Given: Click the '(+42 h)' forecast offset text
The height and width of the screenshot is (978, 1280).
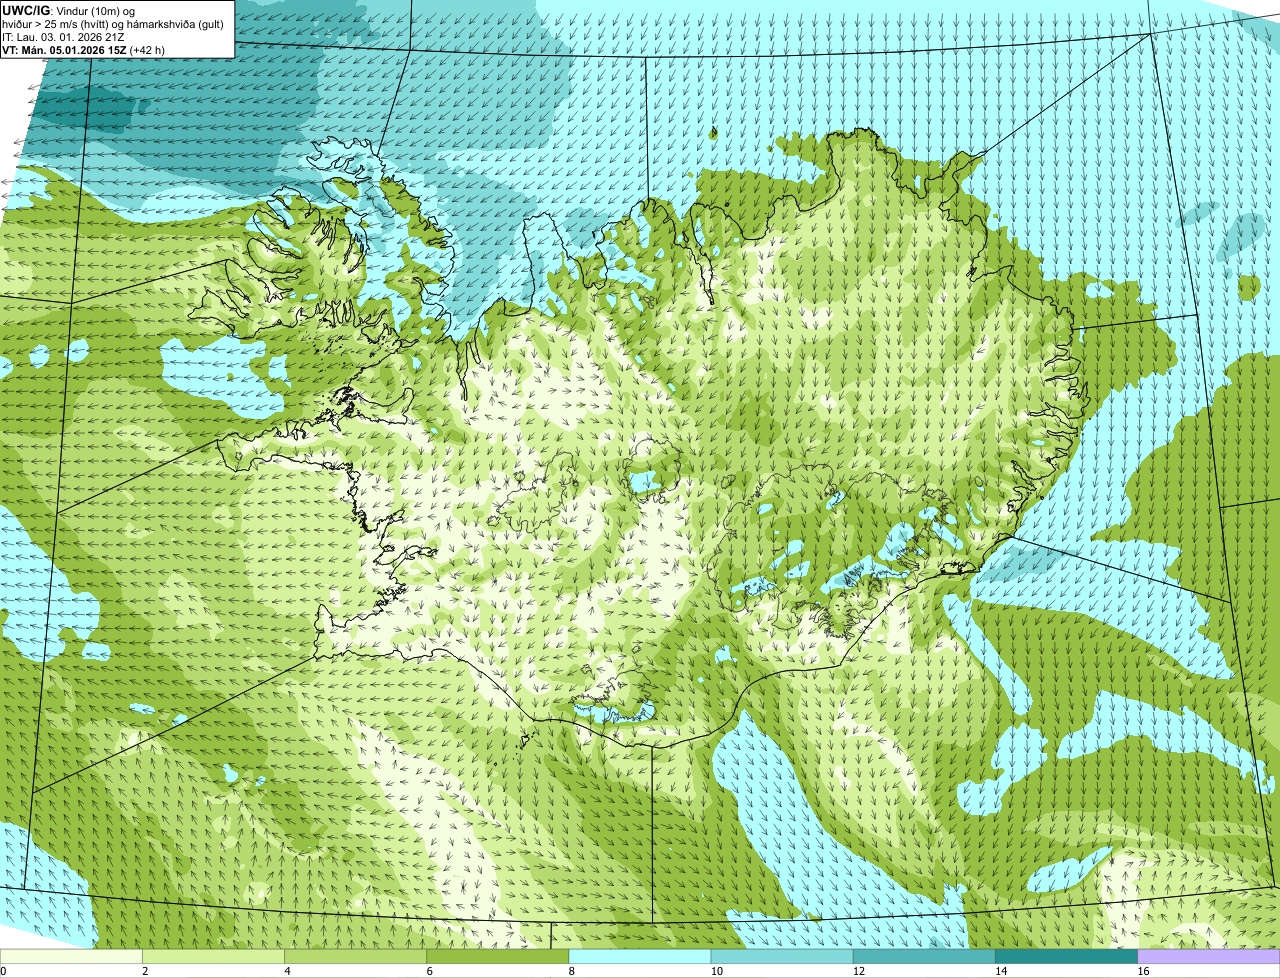Looking at the screenshot, I should click(147, 50).
